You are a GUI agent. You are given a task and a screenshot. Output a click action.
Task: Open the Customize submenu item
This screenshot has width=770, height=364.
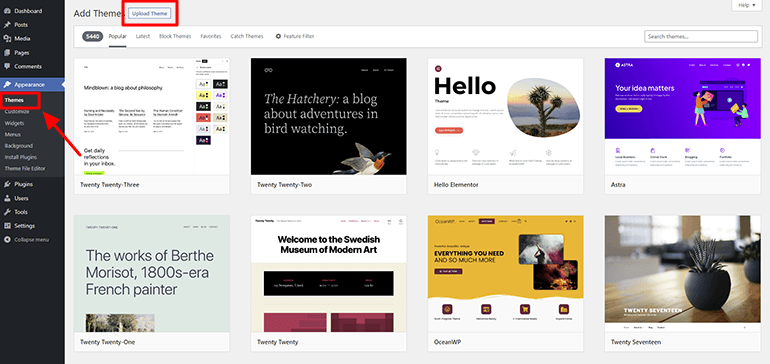coord(17,112)
